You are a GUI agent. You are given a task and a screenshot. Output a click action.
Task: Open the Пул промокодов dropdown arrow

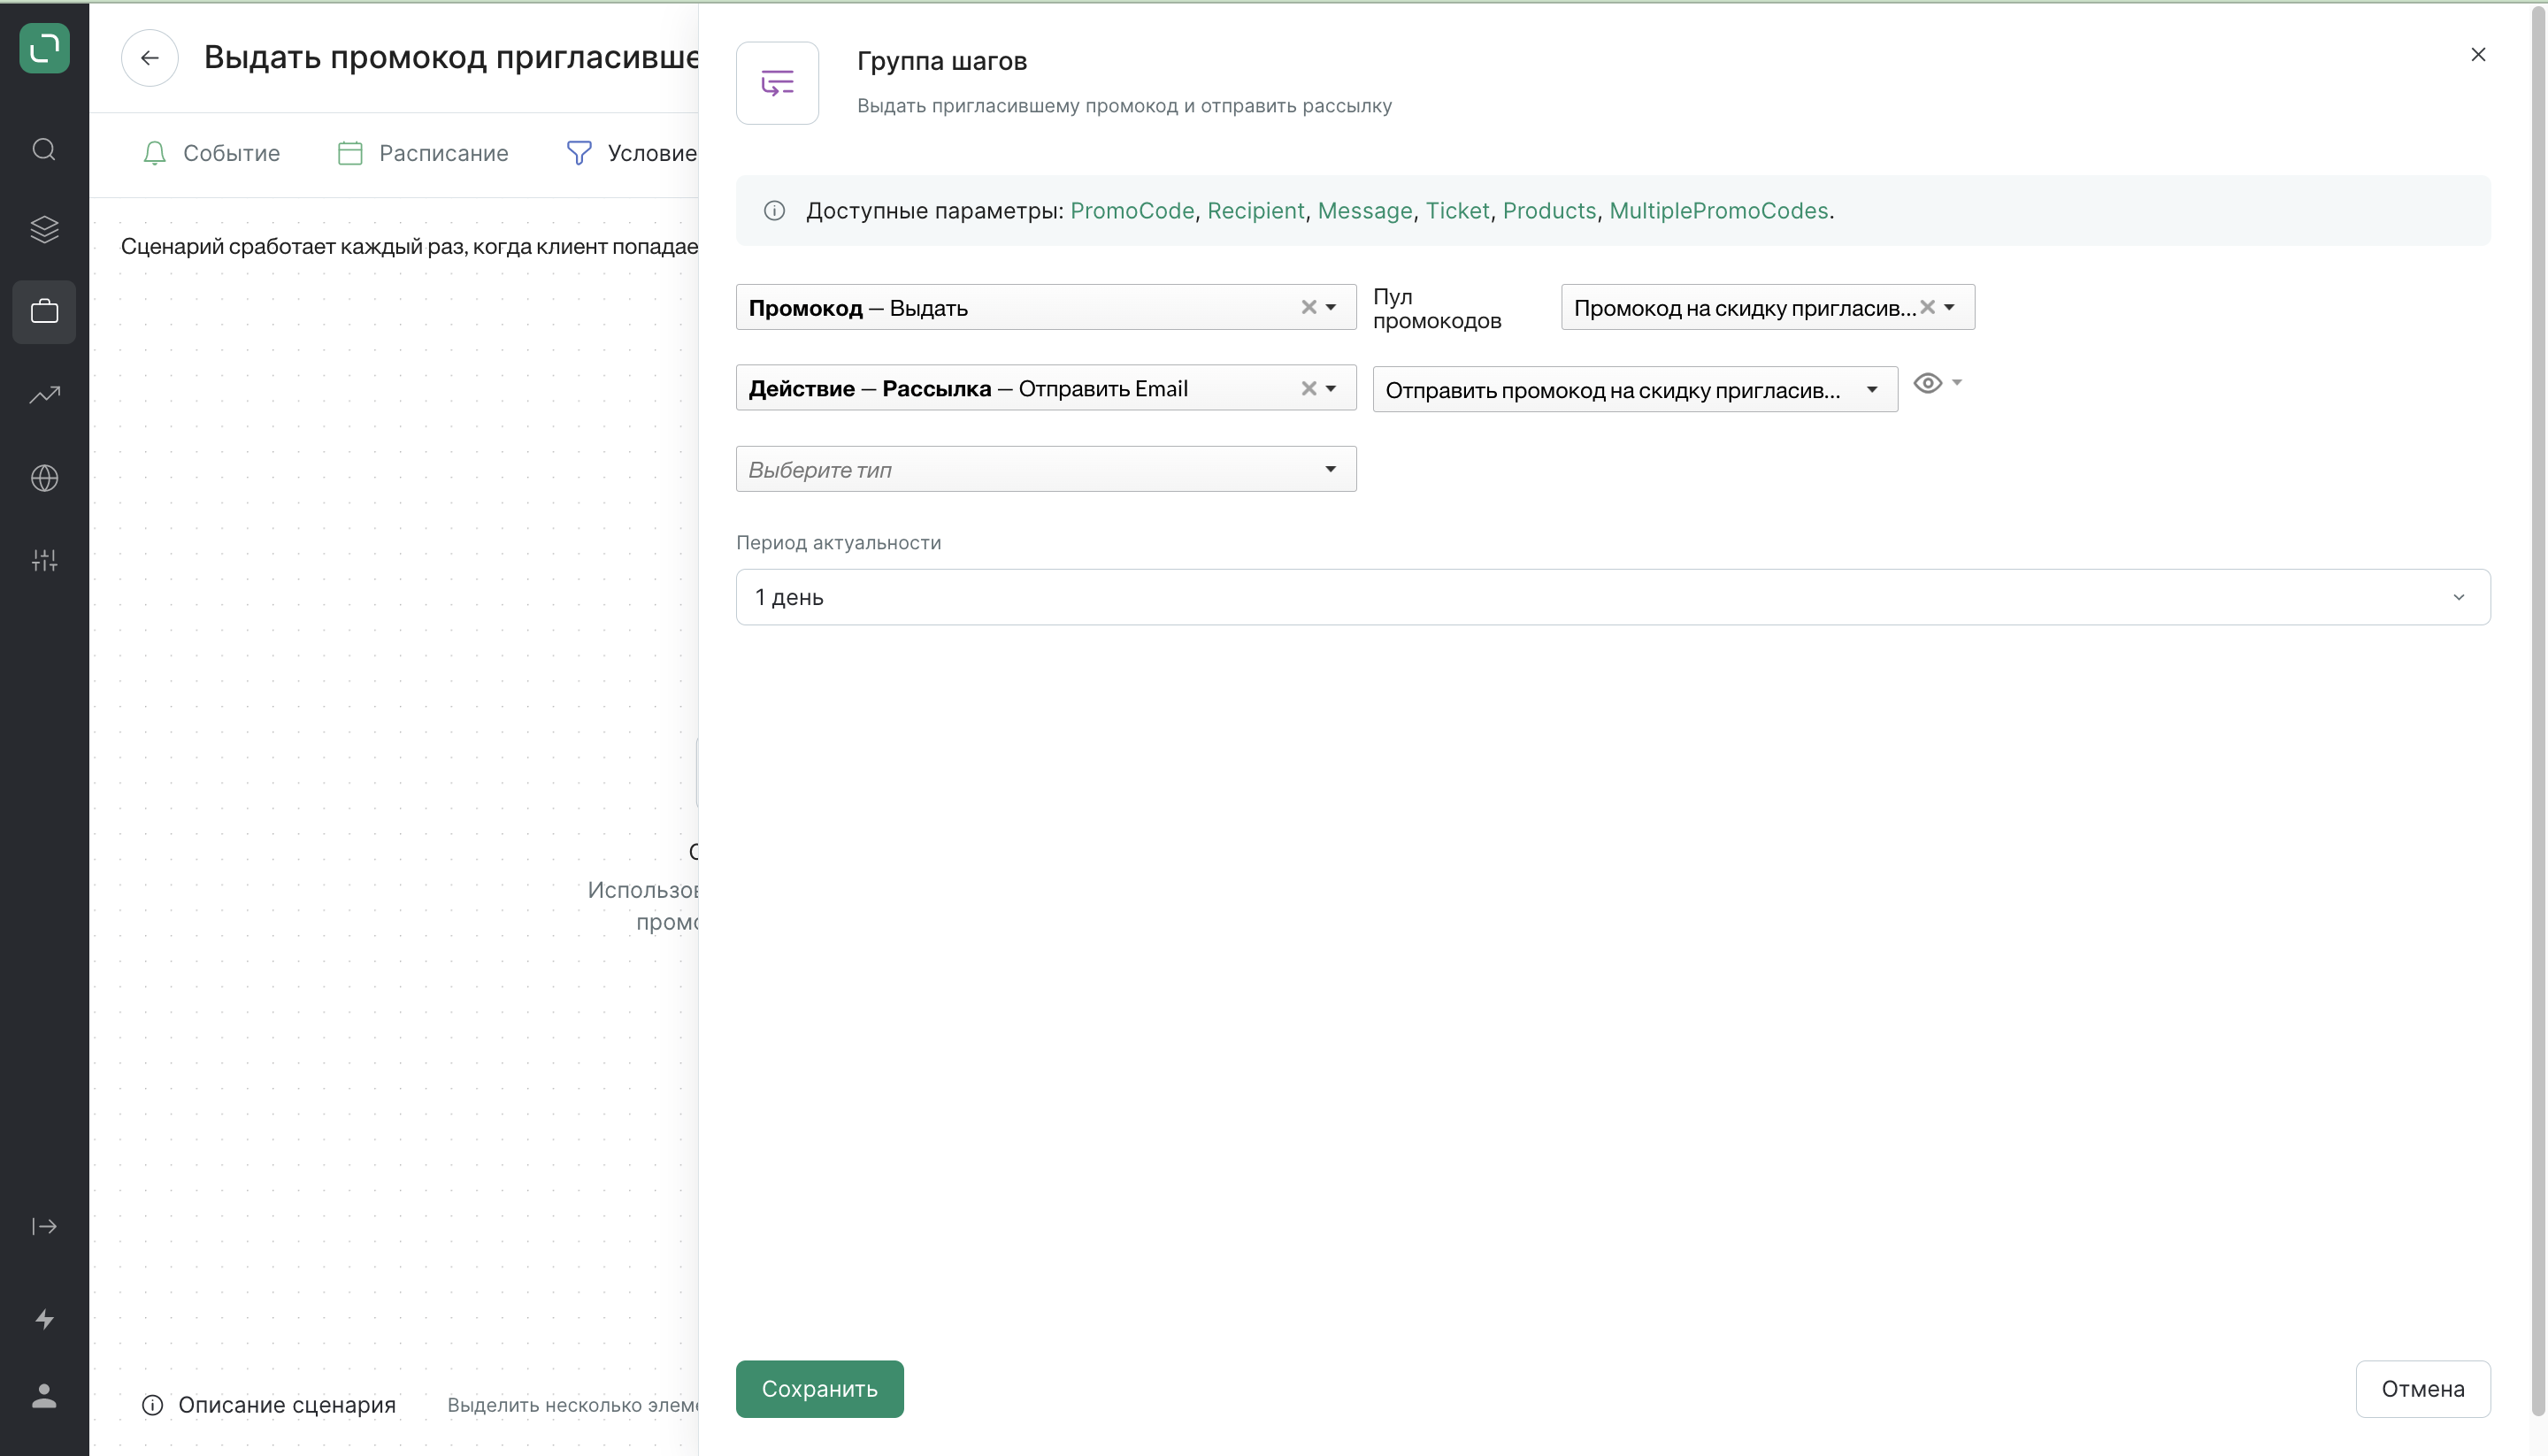pyautogui.click(x=1949, y=307)
